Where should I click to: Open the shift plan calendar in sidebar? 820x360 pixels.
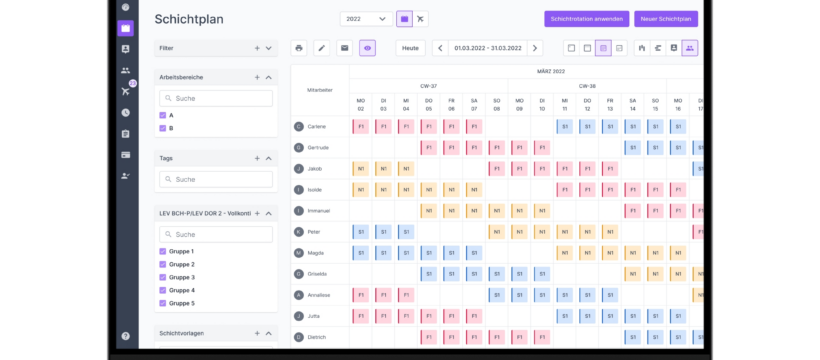coord(126,28)
